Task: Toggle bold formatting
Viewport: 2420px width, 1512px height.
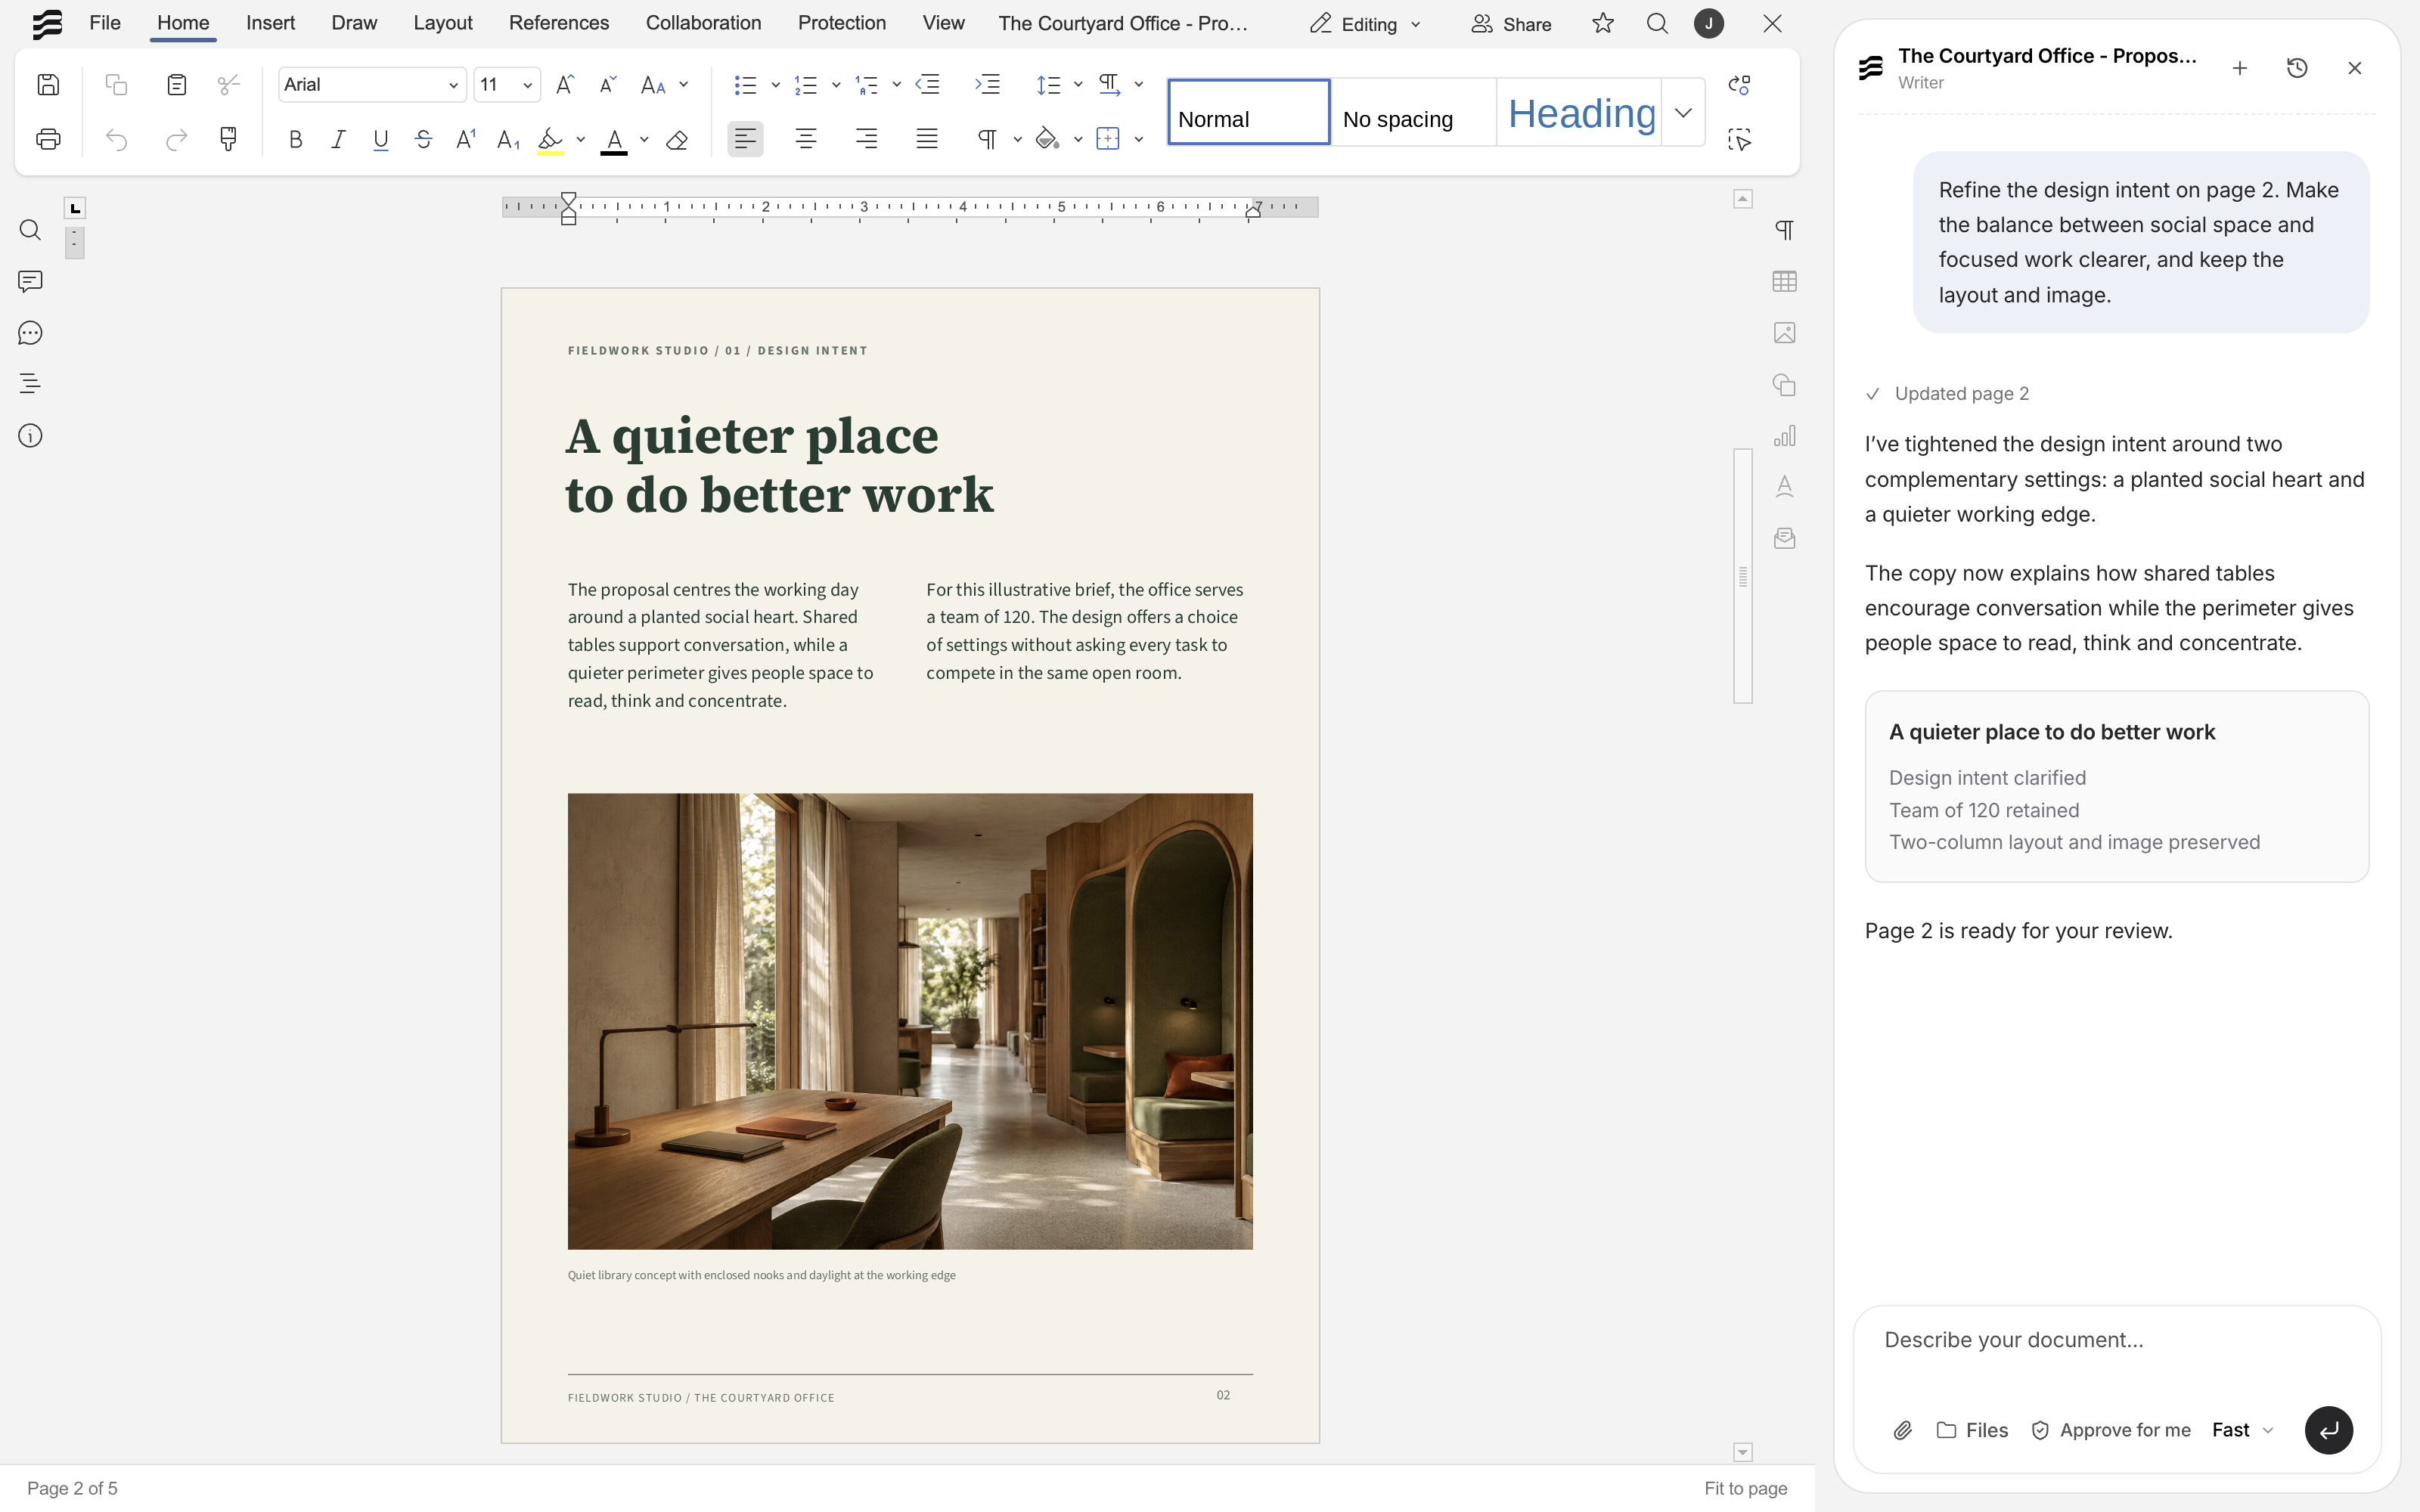Action: tap(295, 139)
